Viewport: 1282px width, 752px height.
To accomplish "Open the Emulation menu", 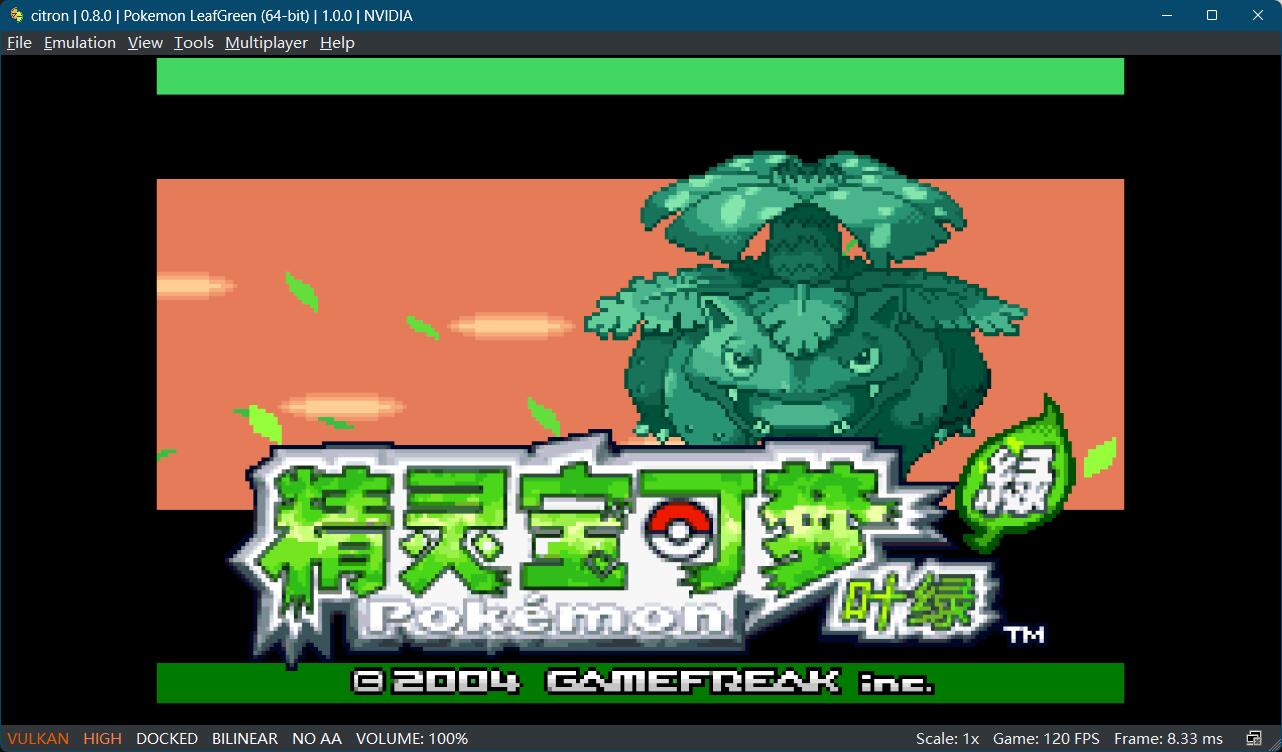I will [80, 43].
